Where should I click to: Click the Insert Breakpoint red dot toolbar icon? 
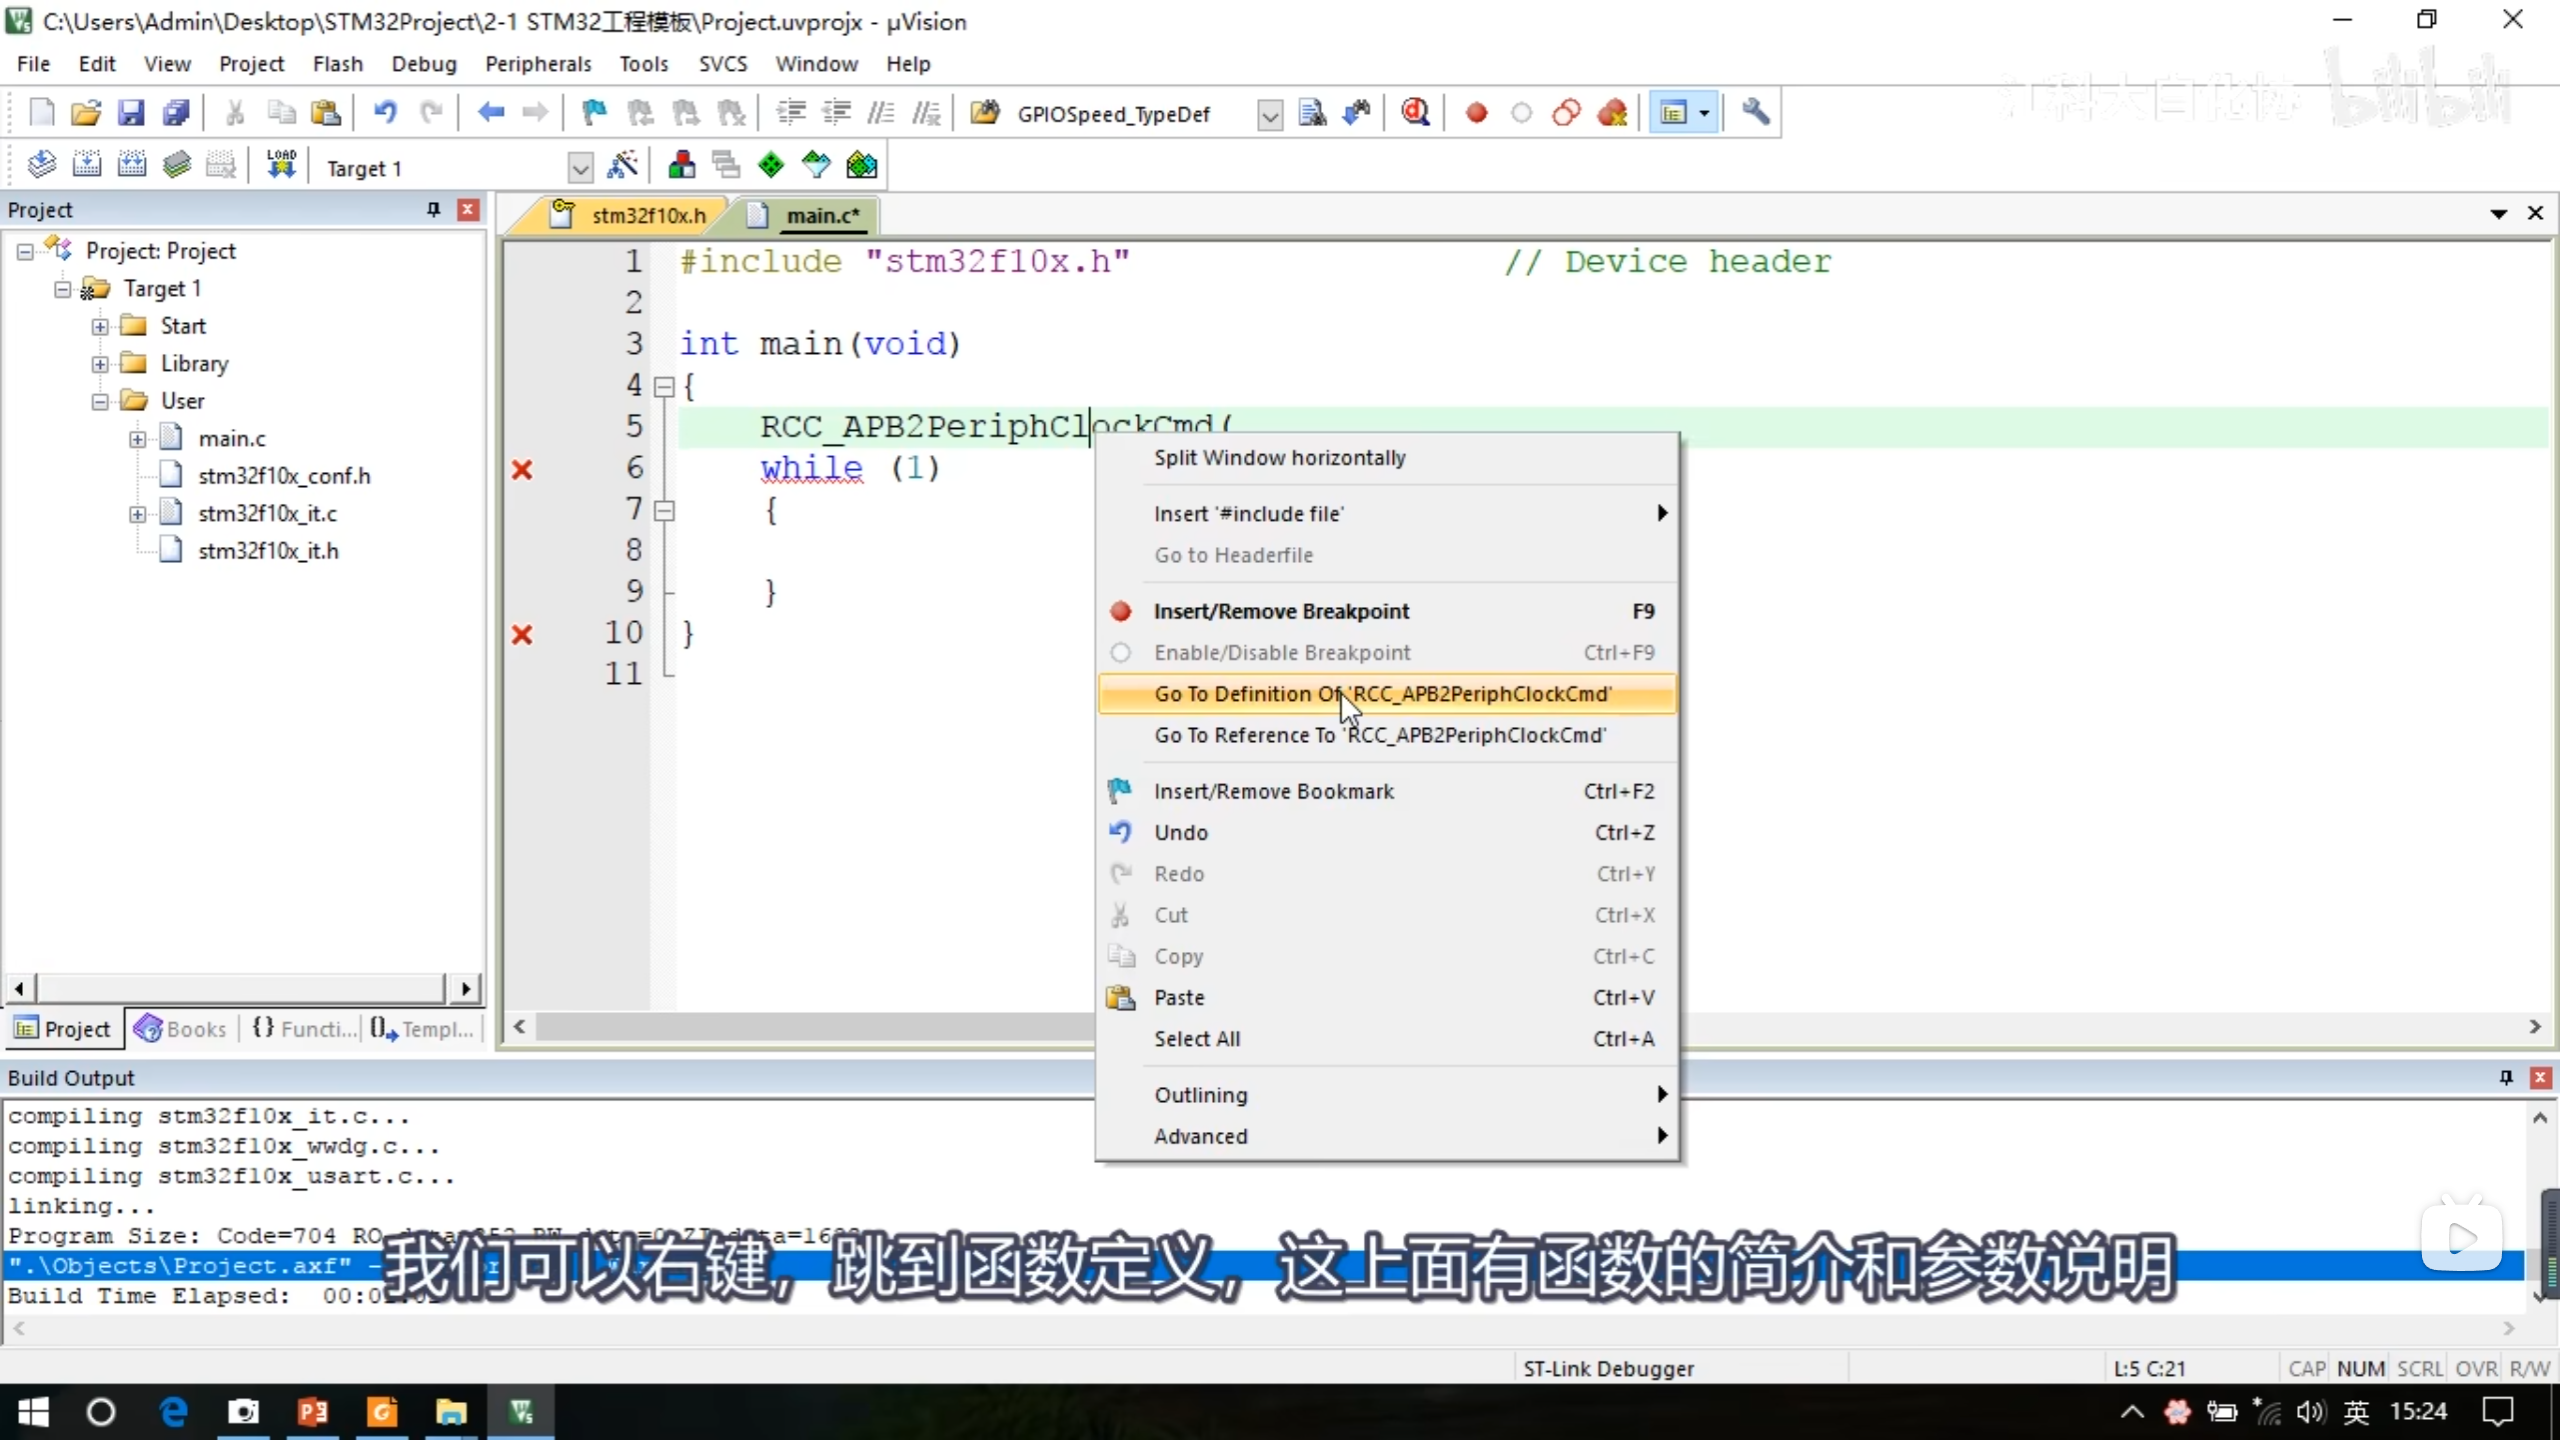(1476, 113)
